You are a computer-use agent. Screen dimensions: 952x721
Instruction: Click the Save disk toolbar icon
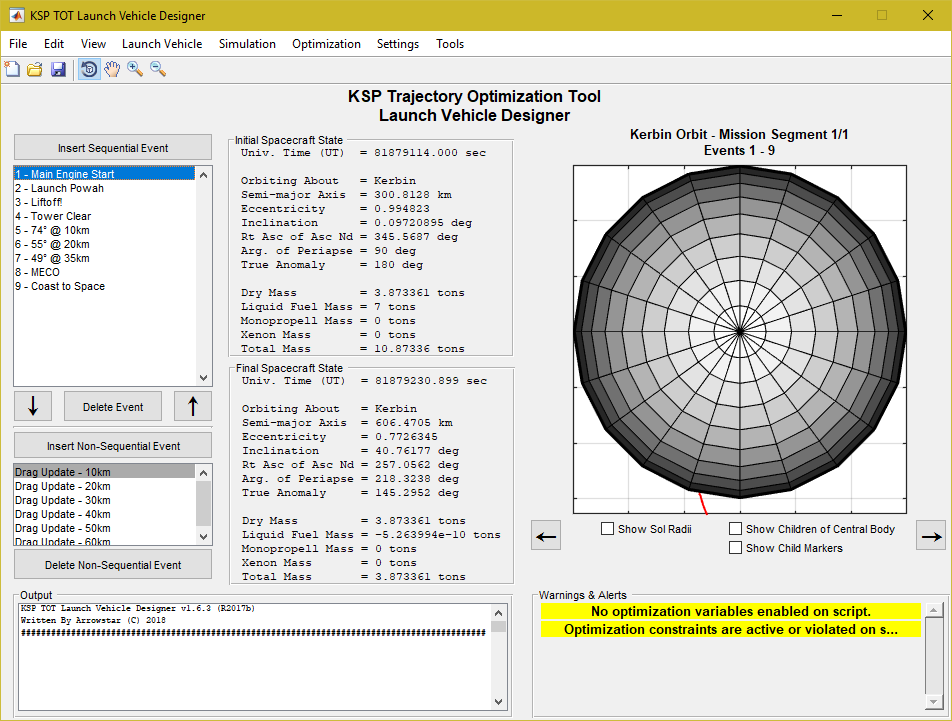pos(58,69)
